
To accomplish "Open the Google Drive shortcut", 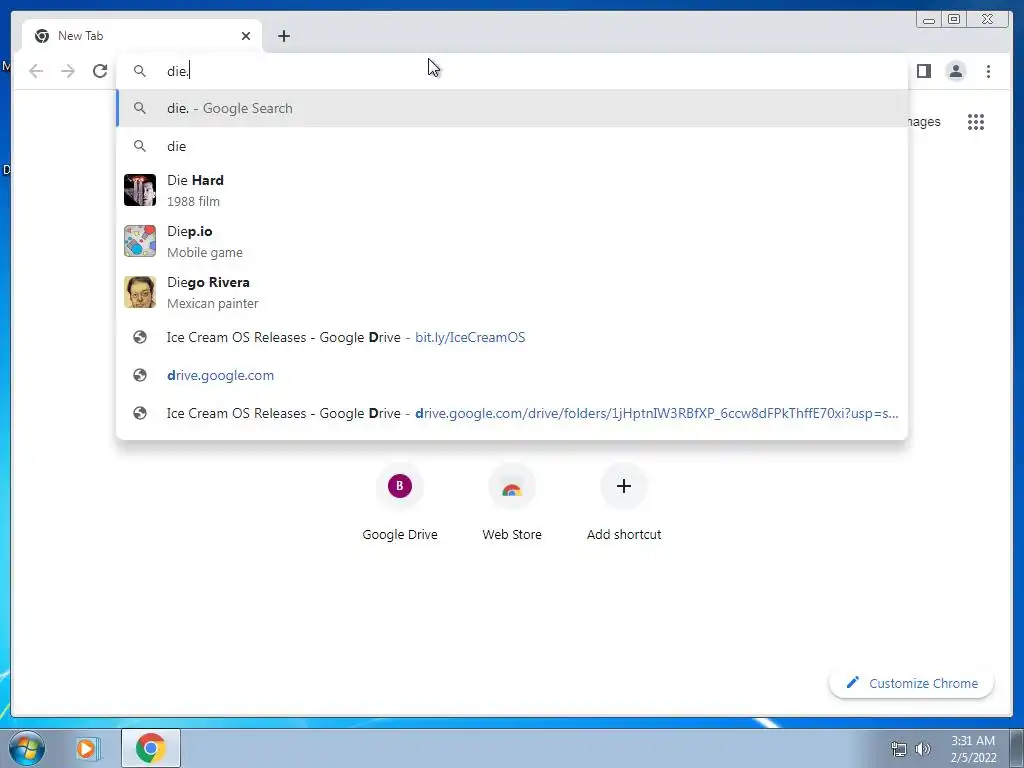I will [400, 503].
